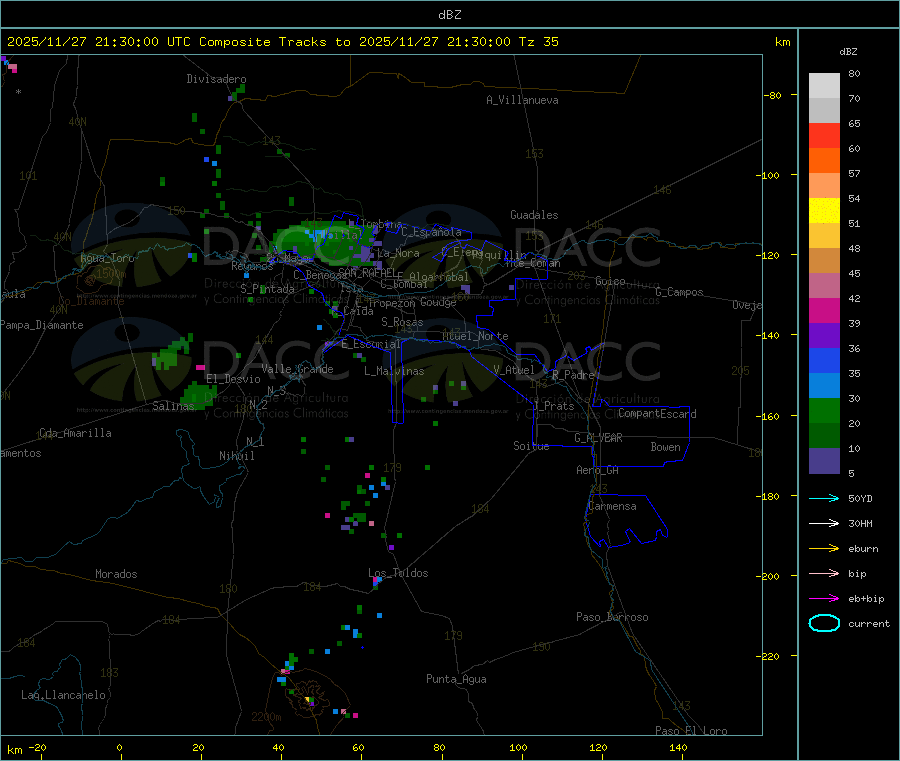900x761 pixels.
Task: Click the eburn yellow arrow legend icon
Action: click(824, 548)
